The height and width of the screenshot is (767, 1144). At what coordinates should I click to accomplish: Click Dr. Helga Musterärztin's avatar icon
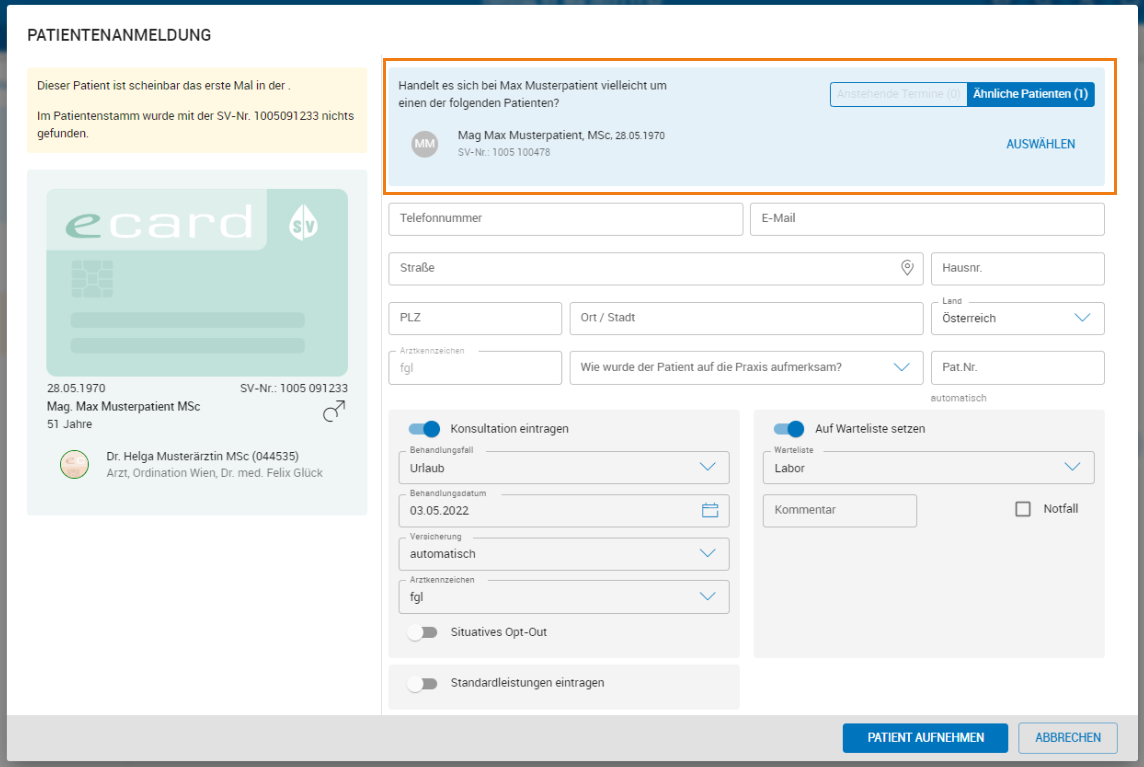pyautogui.click(x=74, y=465)
